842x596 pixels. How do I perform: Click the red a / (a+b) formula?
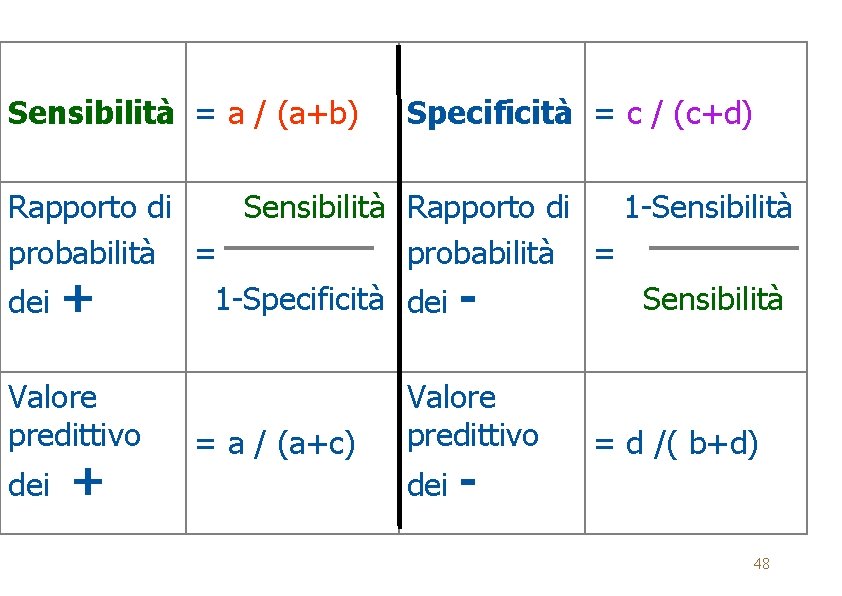293,113
